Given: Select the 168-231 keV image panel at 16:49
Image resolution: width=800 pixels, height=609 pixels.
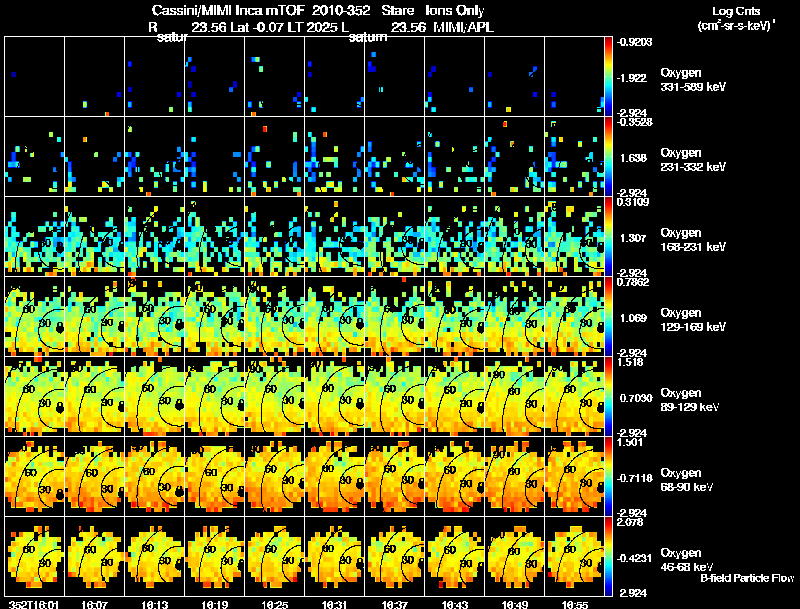Looking at the screenshot, I should coord(514,236).
